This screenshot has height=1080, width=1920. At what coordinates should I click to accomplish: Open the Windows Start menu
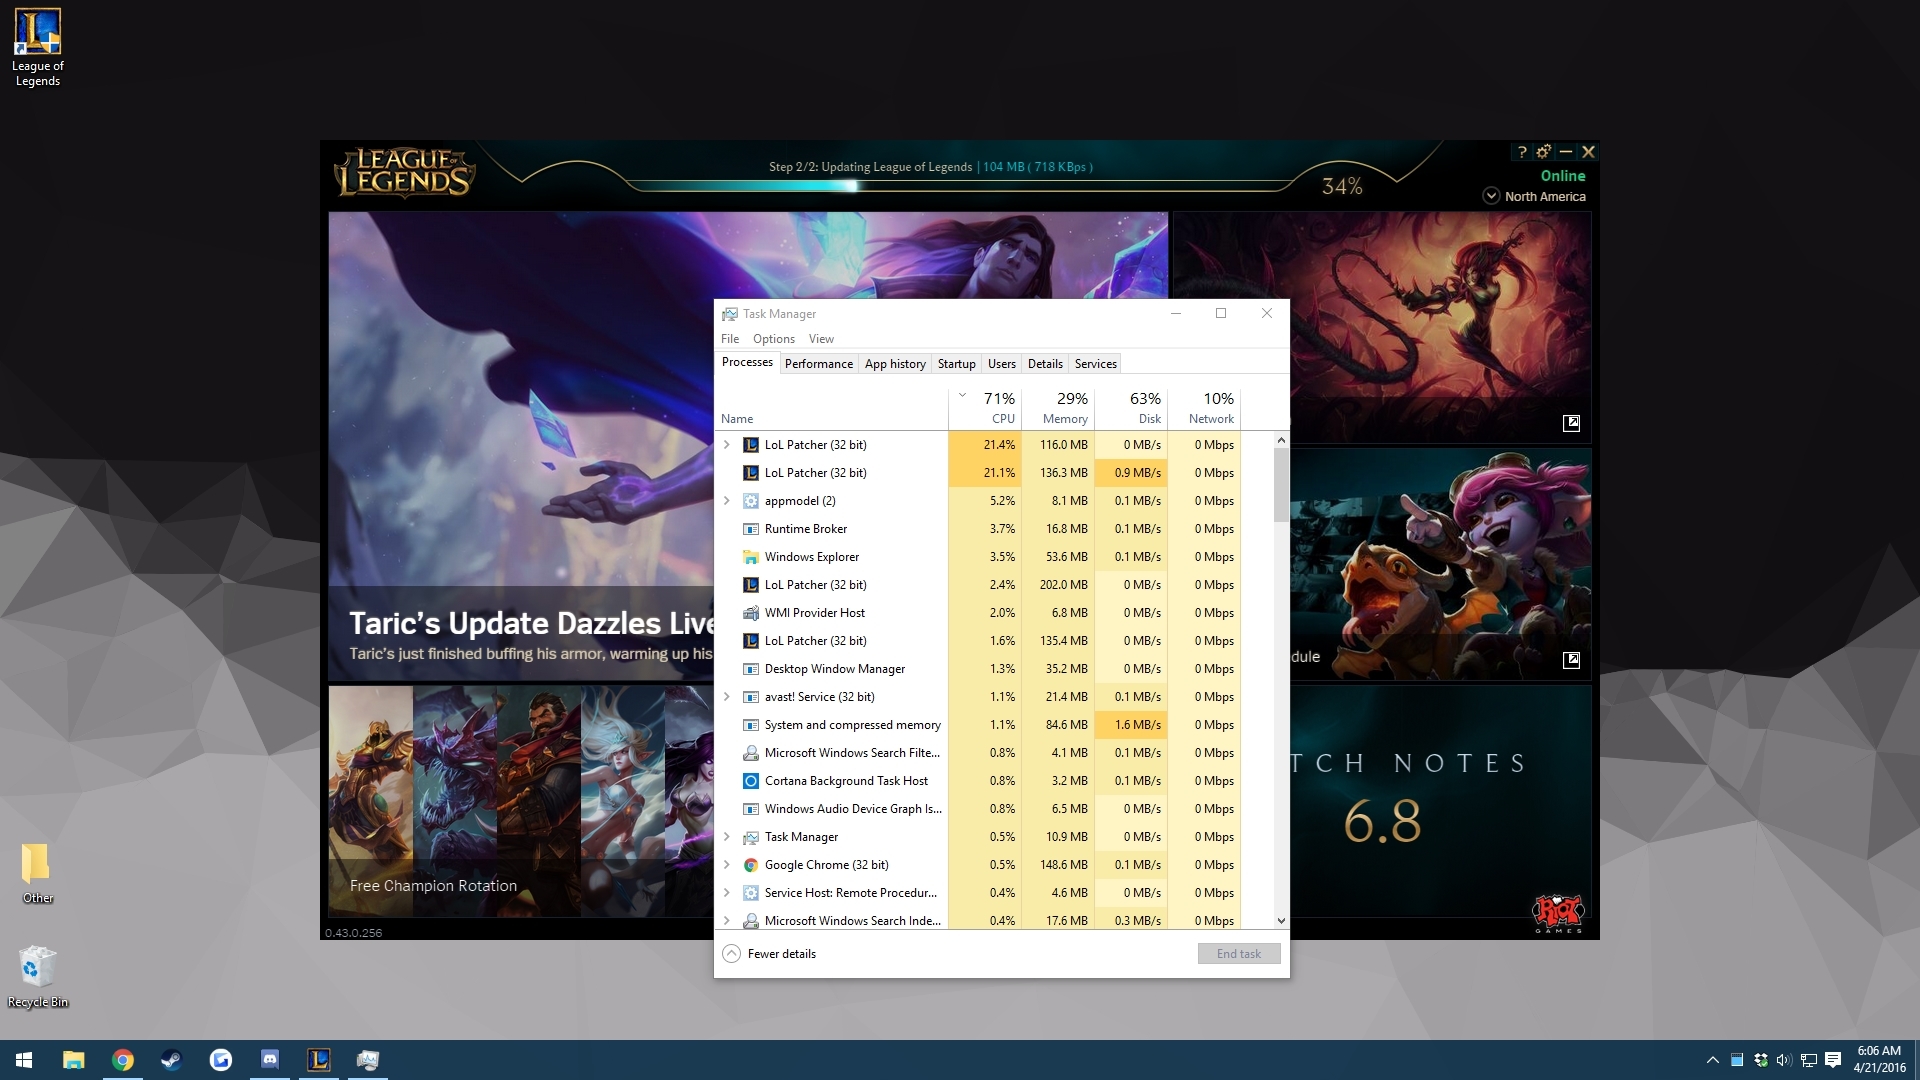coord(24,1060)
